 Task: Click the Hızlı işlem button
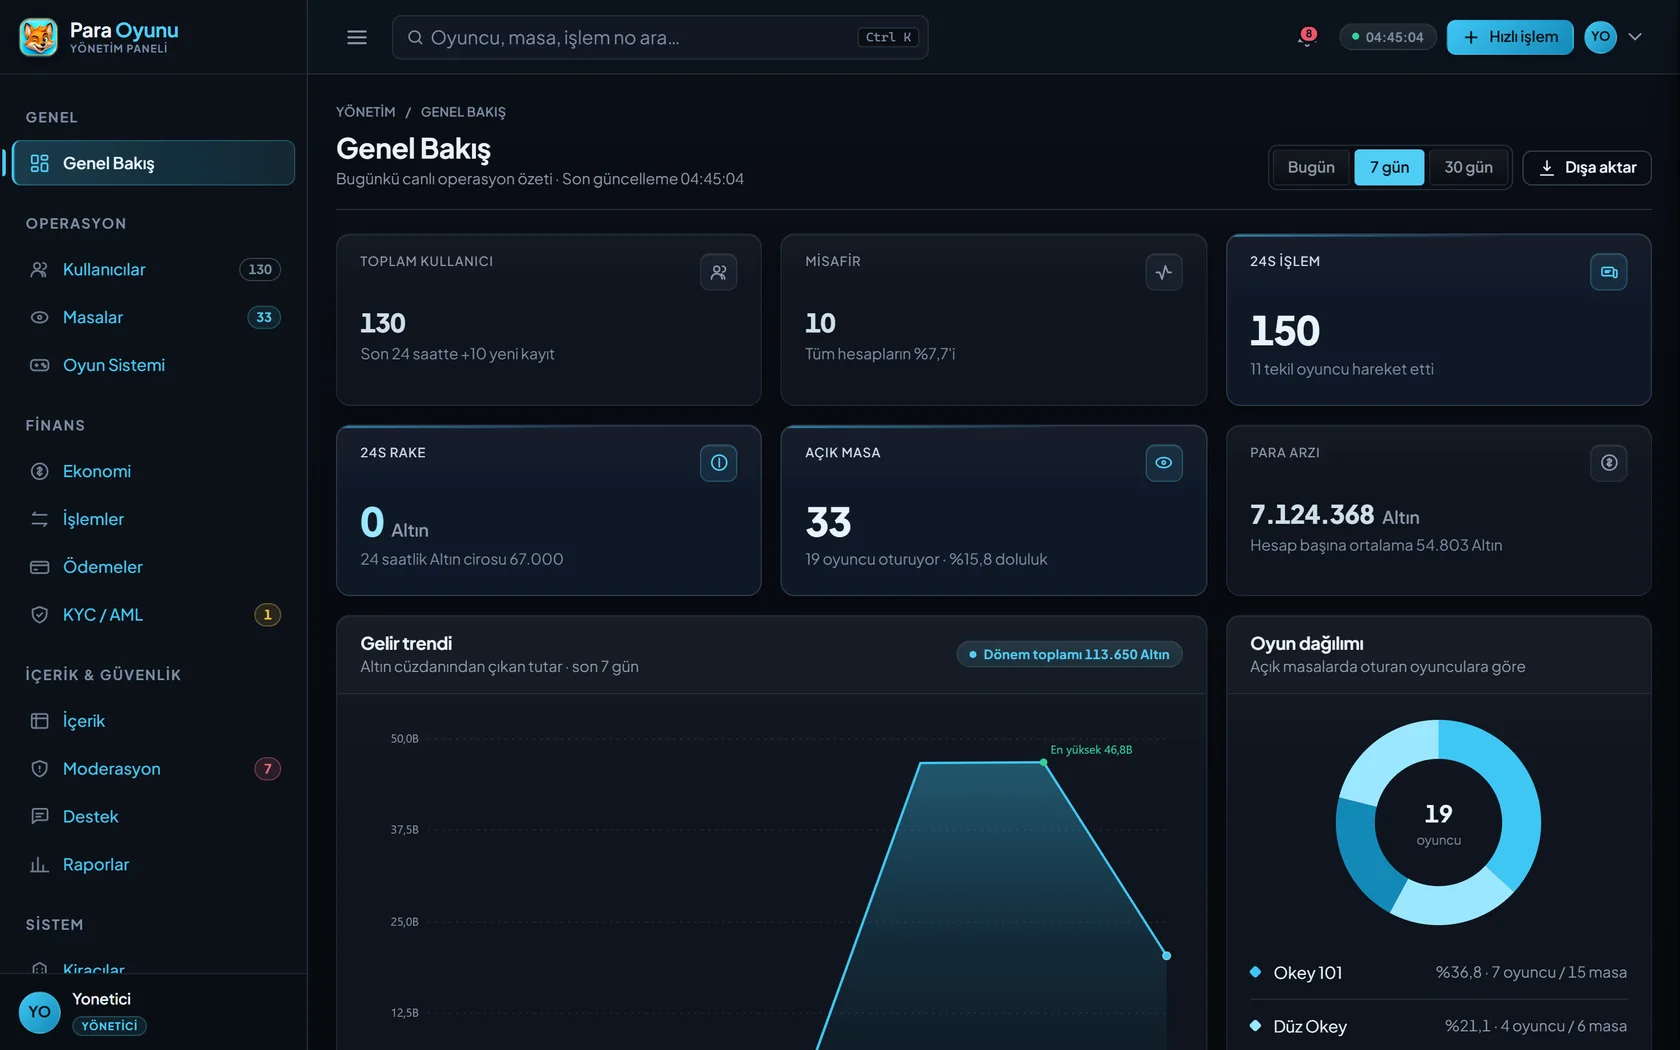pos(1510,37)
